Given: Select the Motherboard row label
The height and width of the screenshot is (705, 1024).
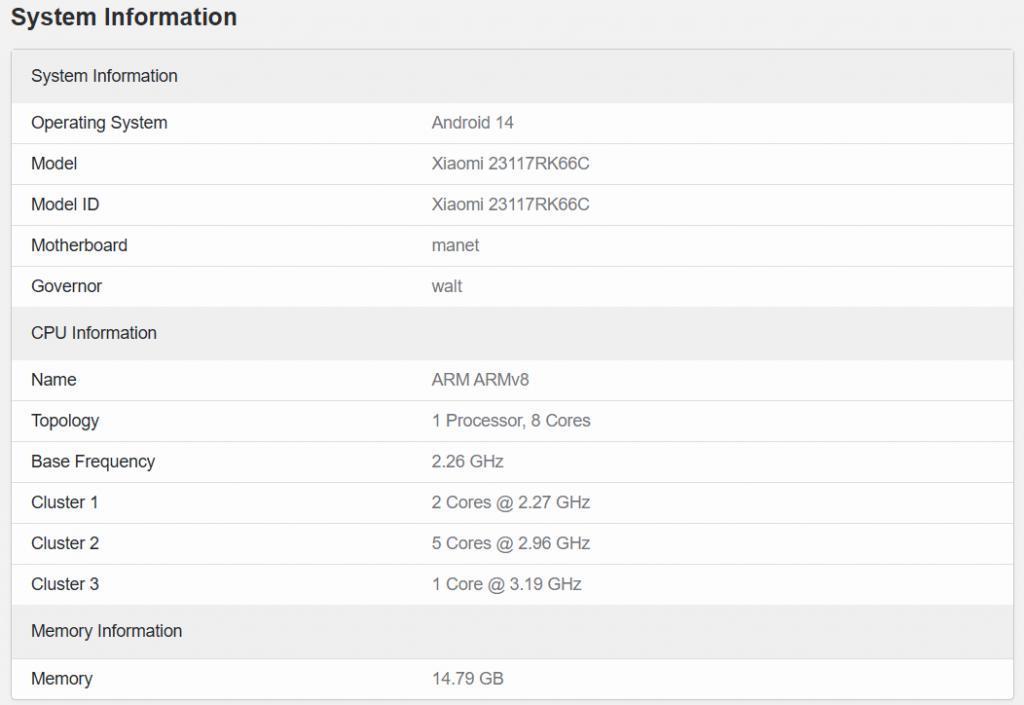Looking at the screenshot, I should [79, 246].
